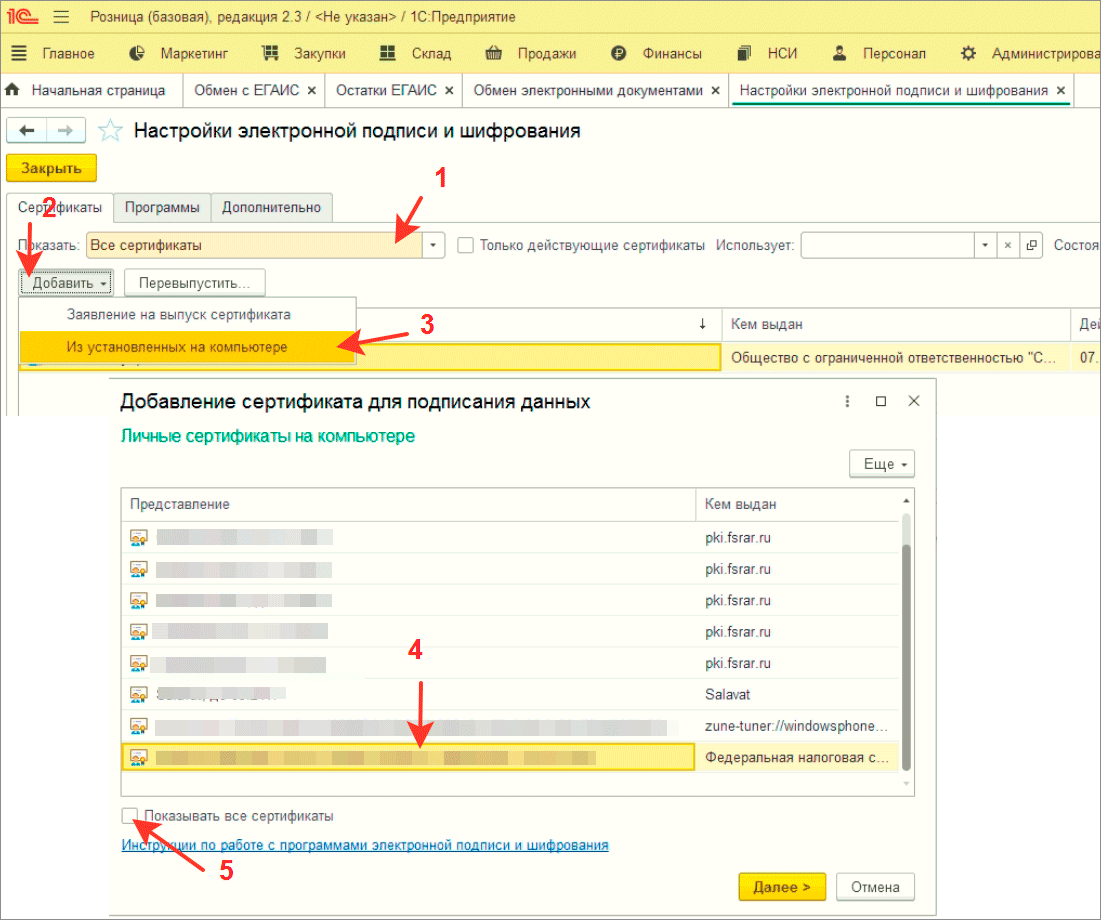Click the Представление column header
Image resolution: width=1101 pixels, height=920 pixels.
[408, 504]
